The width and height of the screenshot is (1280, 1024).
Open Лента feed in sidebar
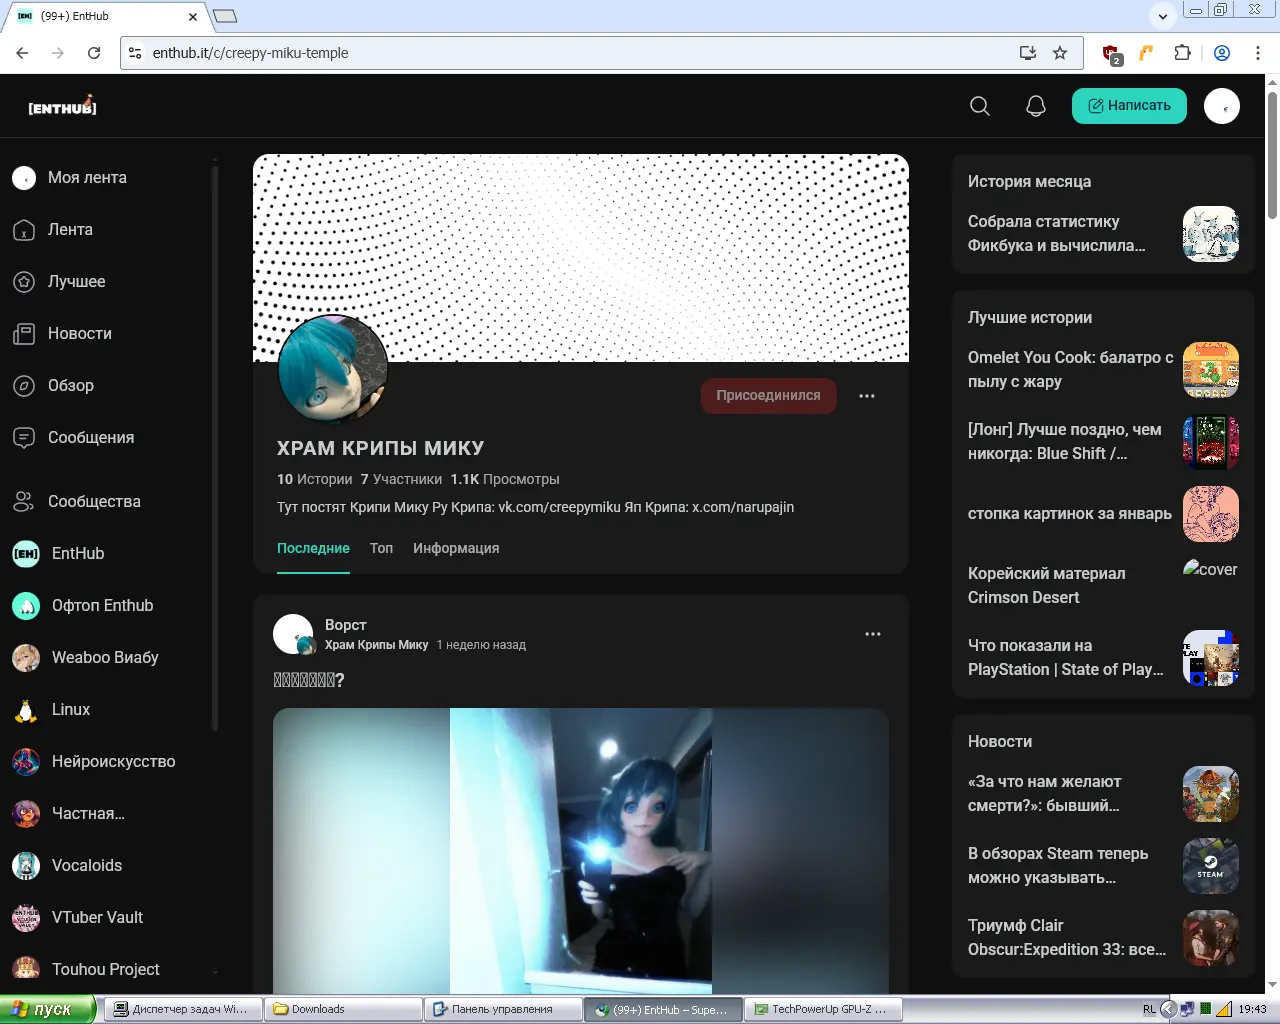tap(70, 230)
